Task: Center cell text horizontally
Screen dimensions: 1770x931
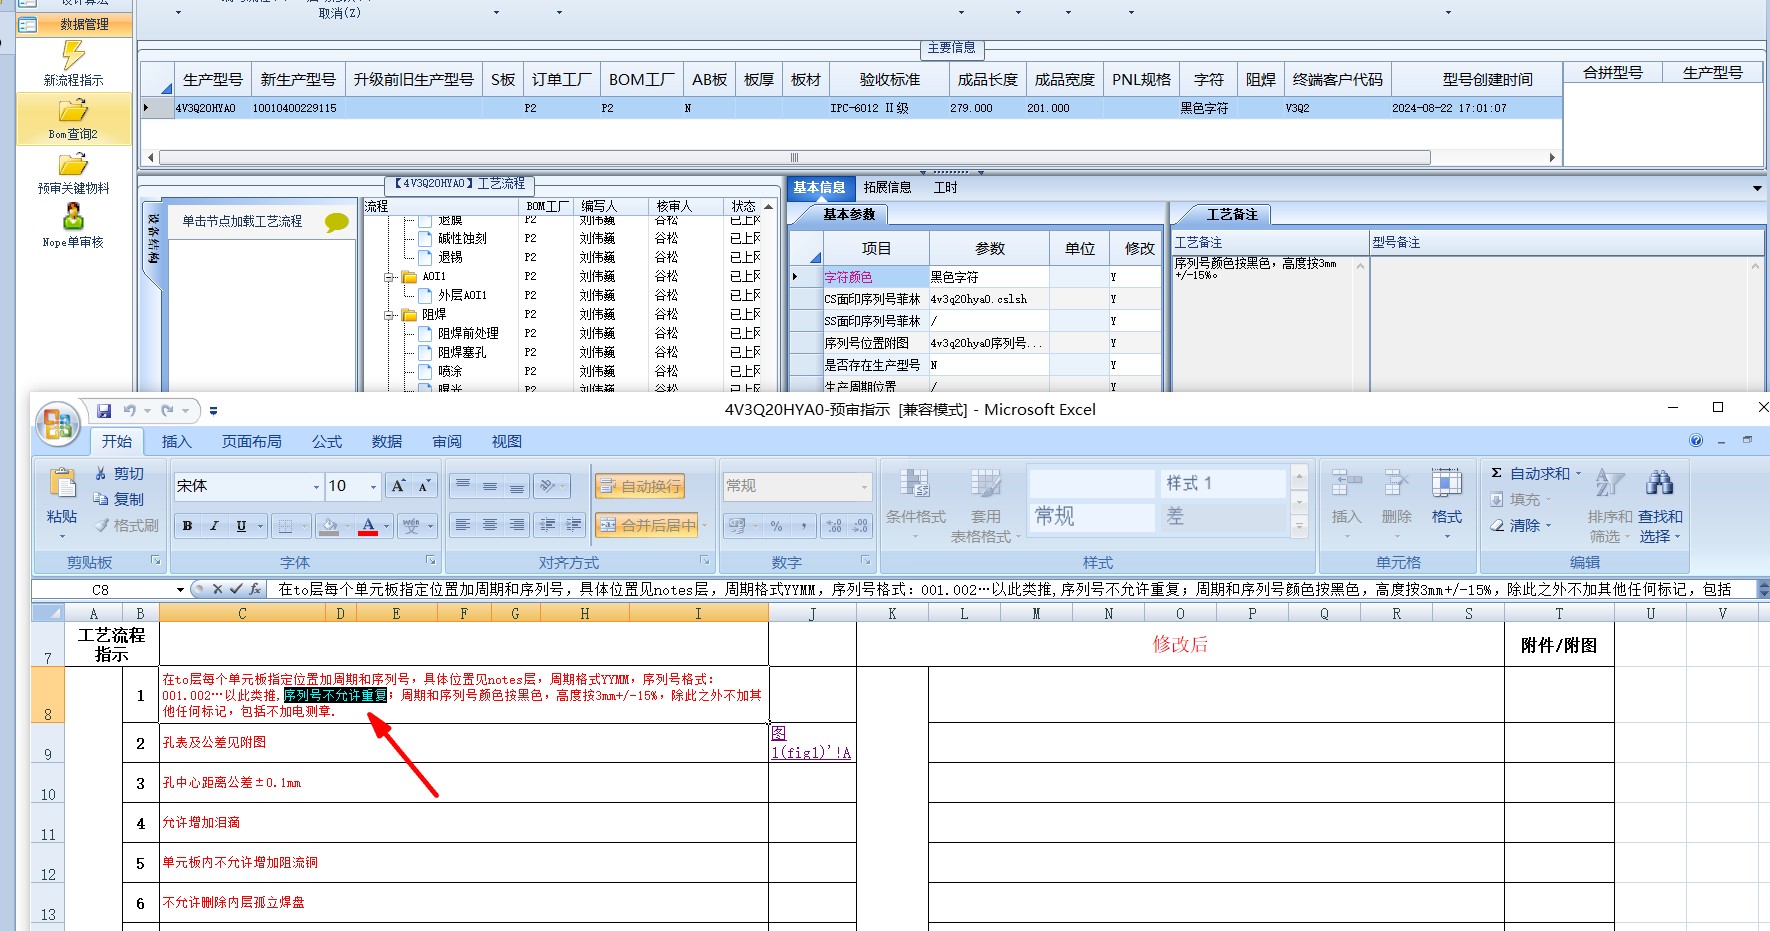Action: point(489,525)
